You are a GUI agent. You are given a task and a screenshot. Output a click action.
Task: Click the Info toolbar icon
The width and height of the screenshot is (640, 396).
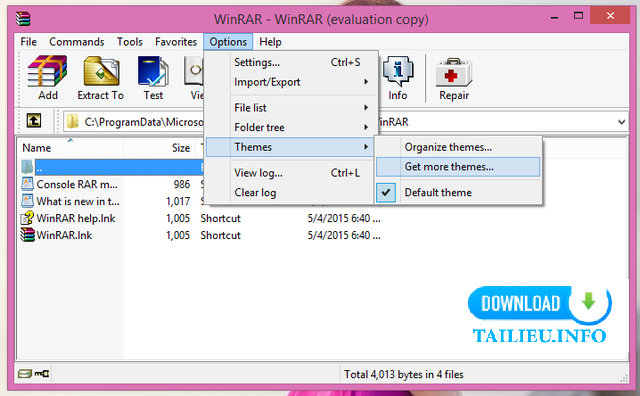coord(398,71)
